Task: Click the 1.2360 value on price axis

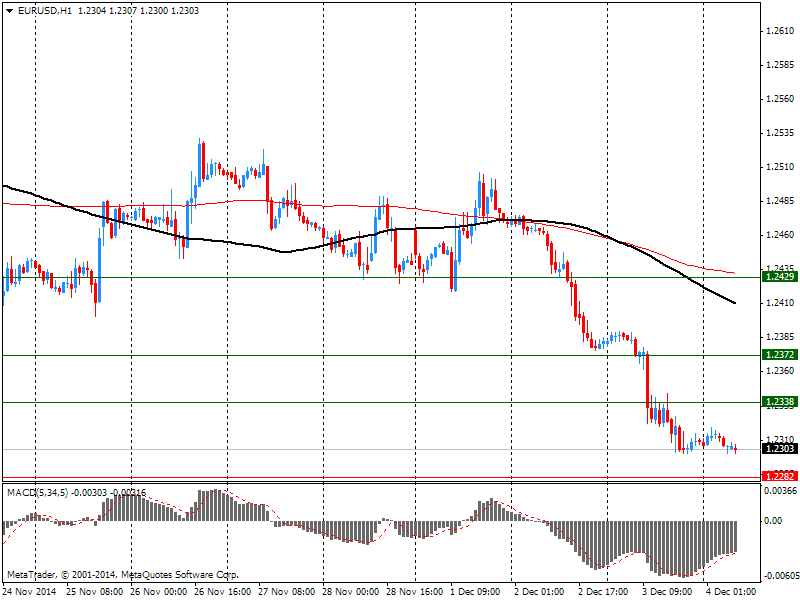Action: (780, 371)
